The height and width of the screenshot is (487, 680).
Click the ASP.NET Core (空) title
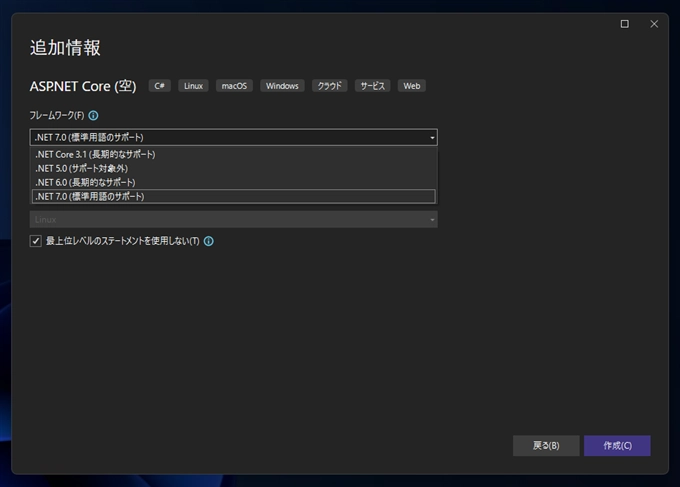pos(83,86)
